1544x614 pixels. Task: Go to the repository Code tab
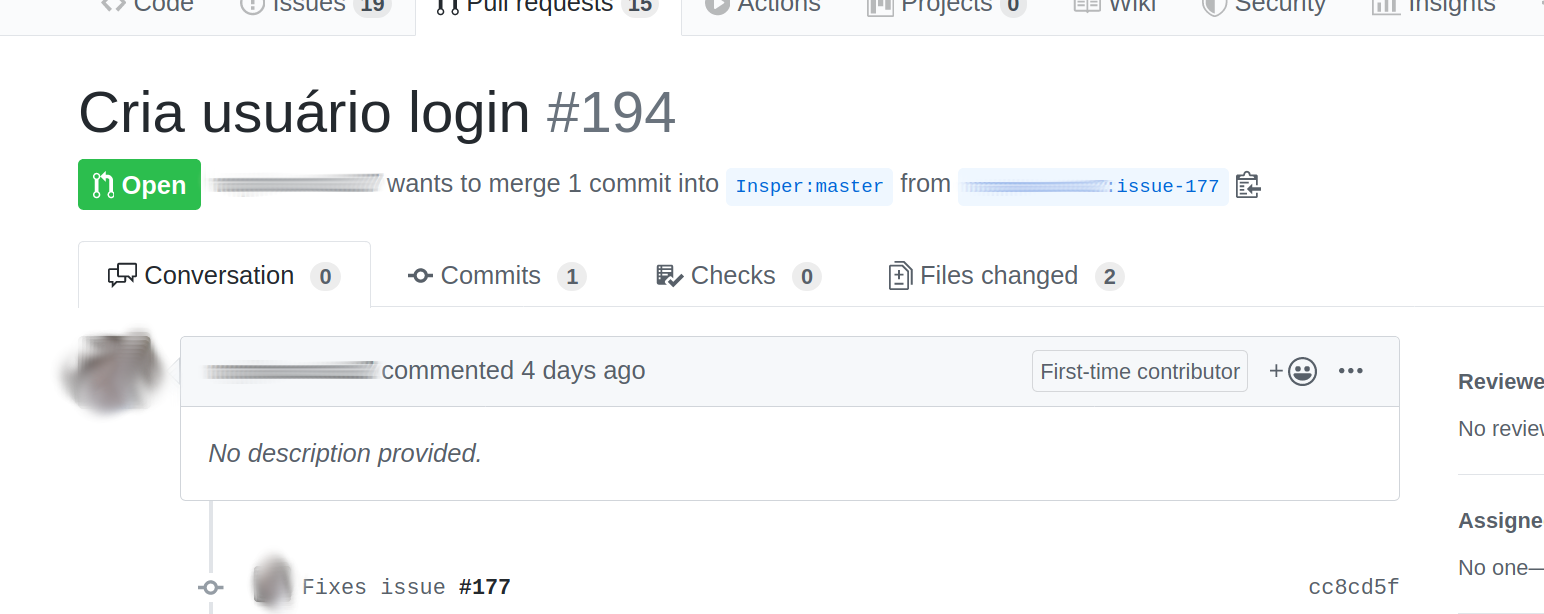147,8
